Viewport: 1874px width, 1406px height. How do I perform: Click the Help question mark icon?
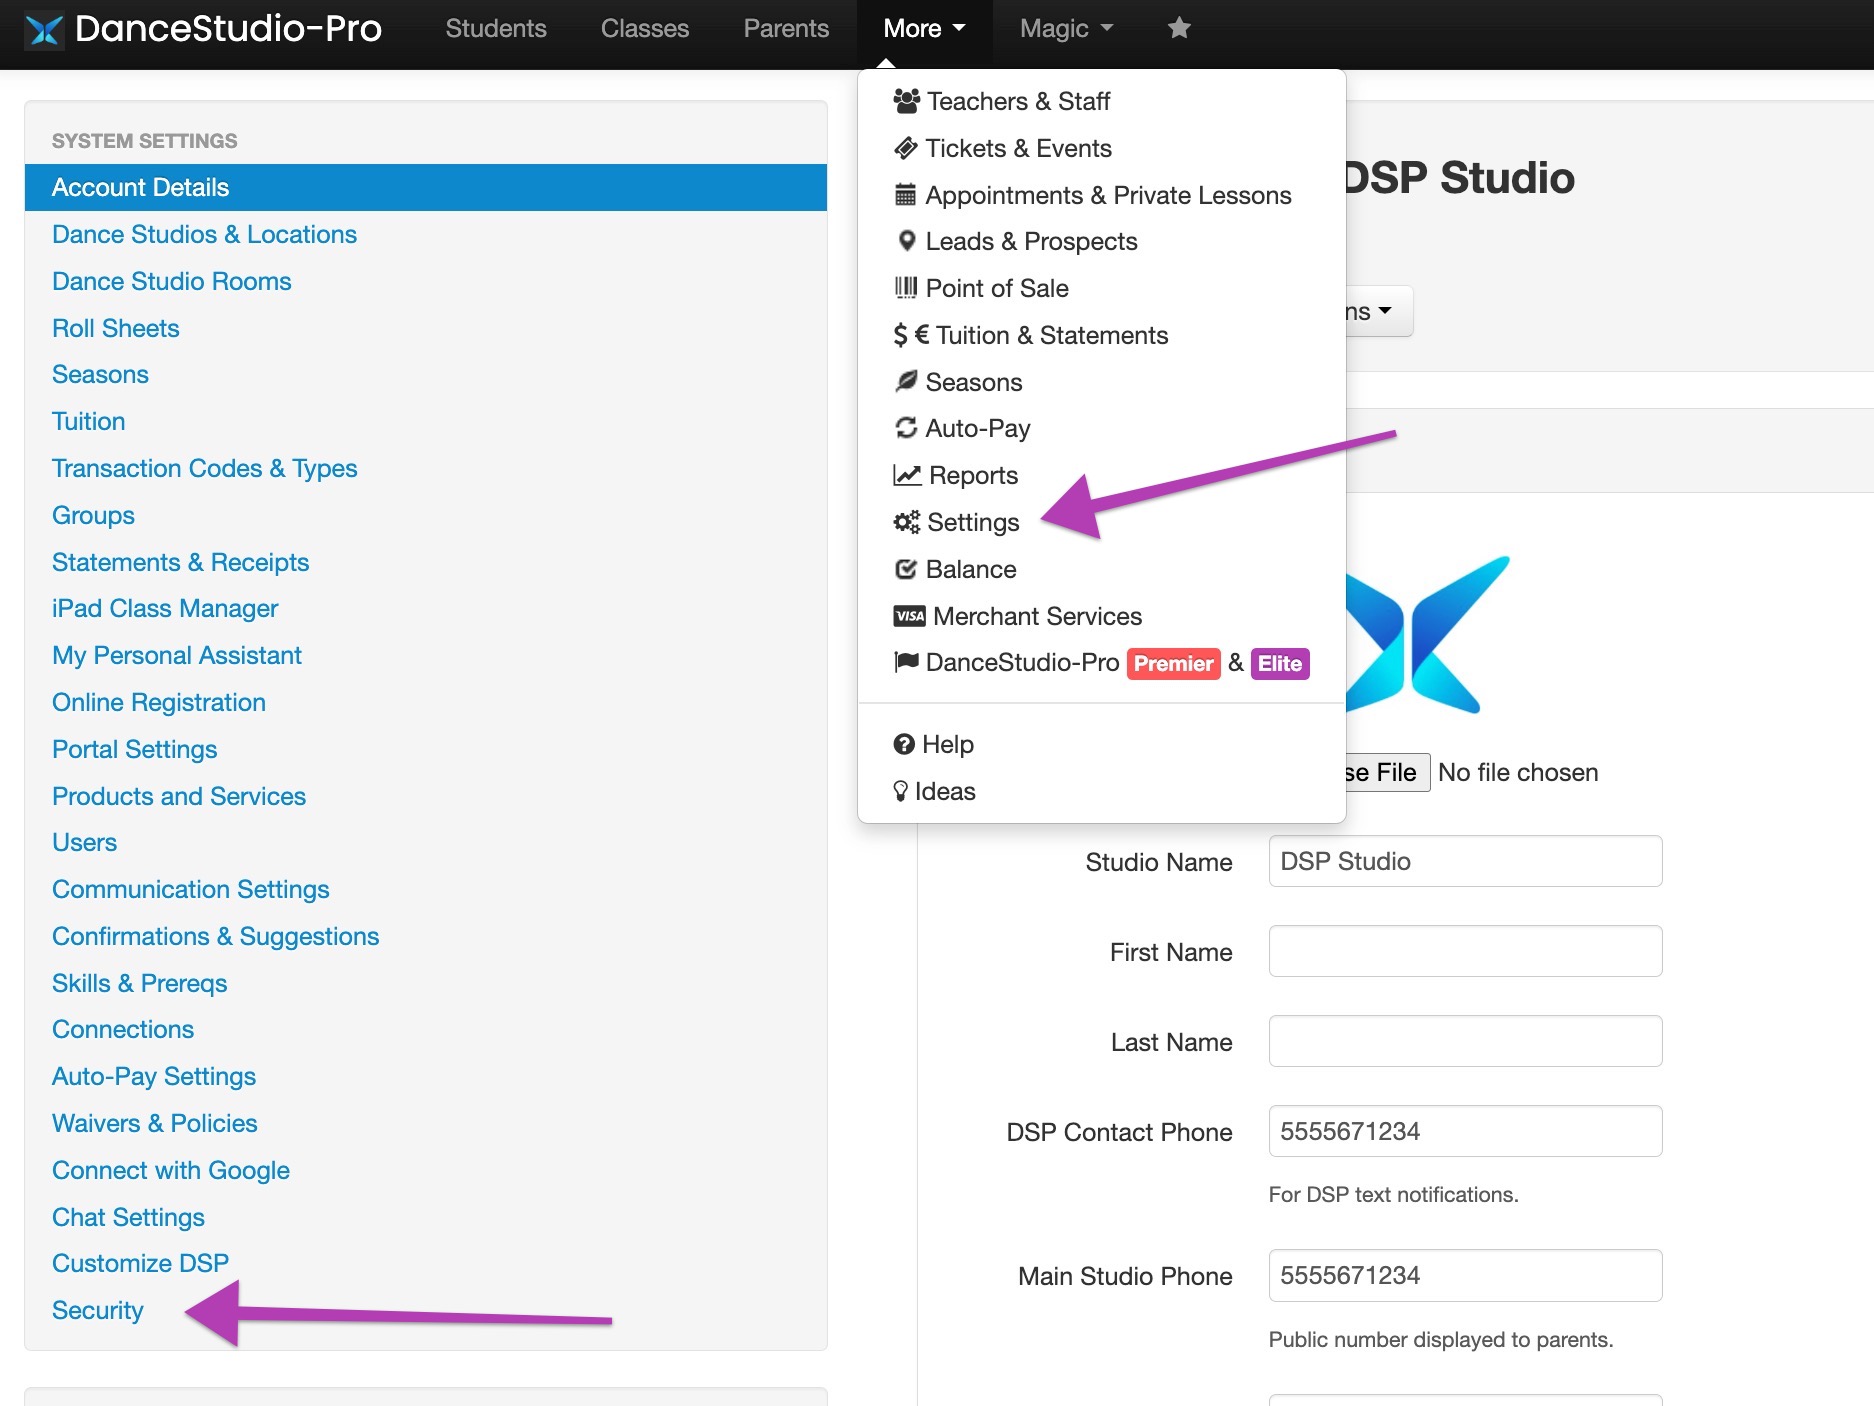click(904, 744)
